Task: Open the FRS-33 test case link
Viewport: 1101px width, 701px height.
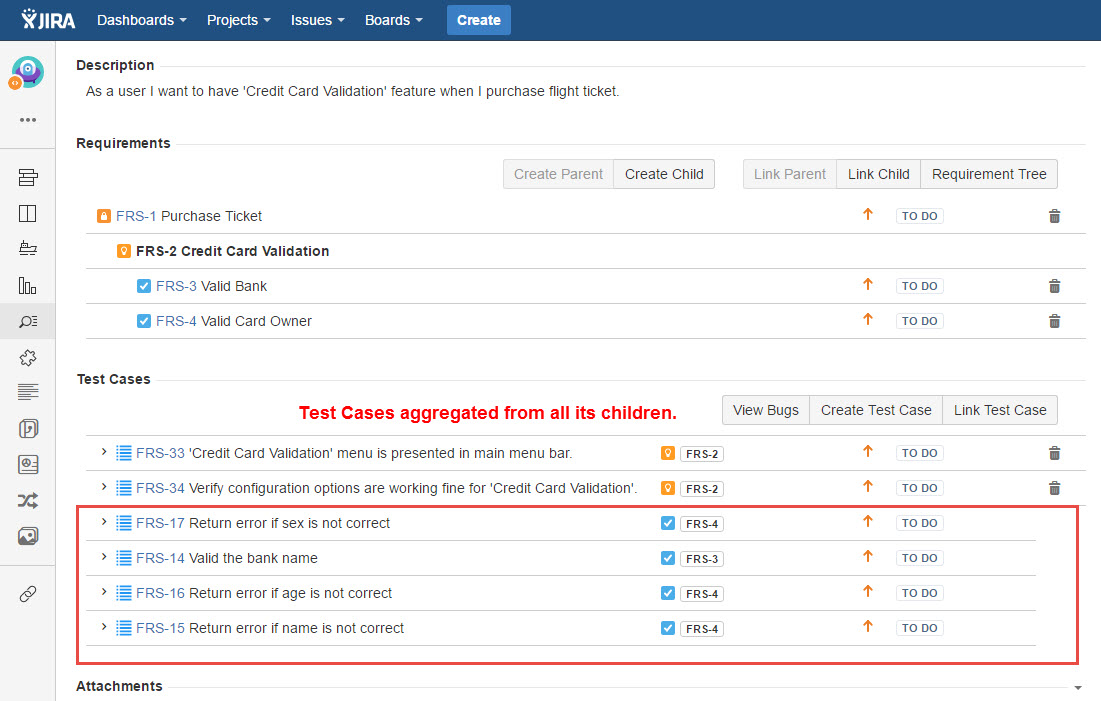Action: pos(160,454)
